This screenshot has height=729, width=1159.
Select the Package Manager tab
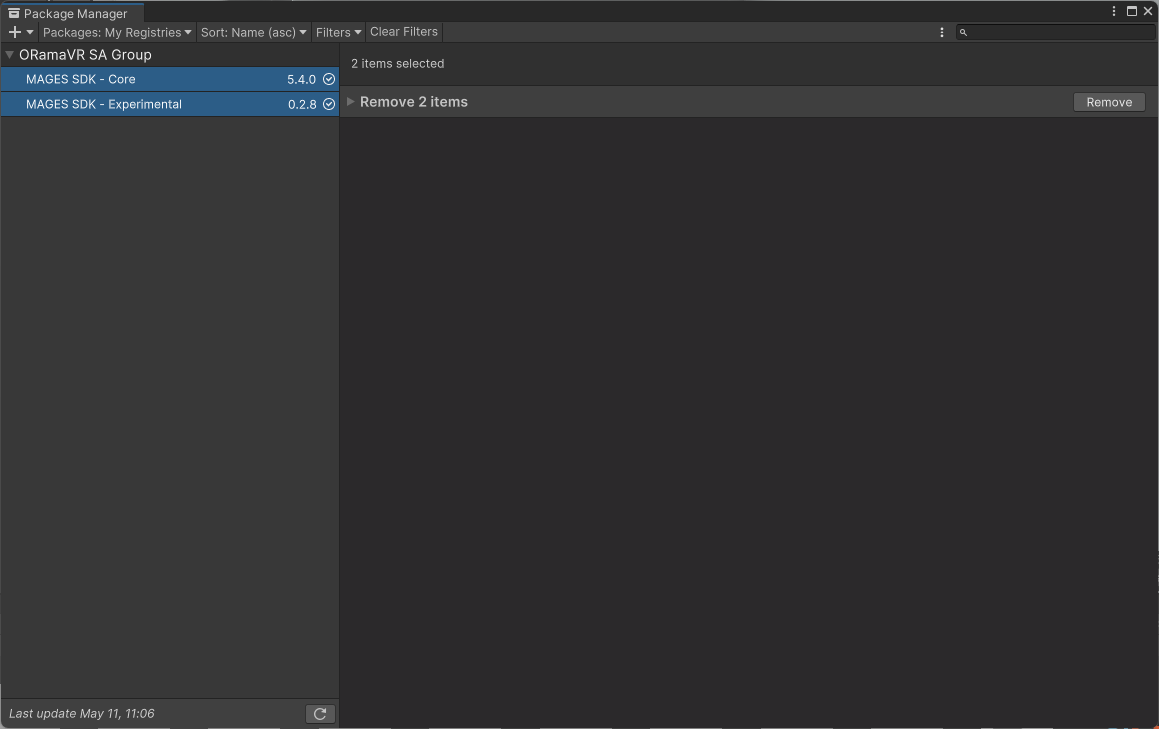pos(72,13)
